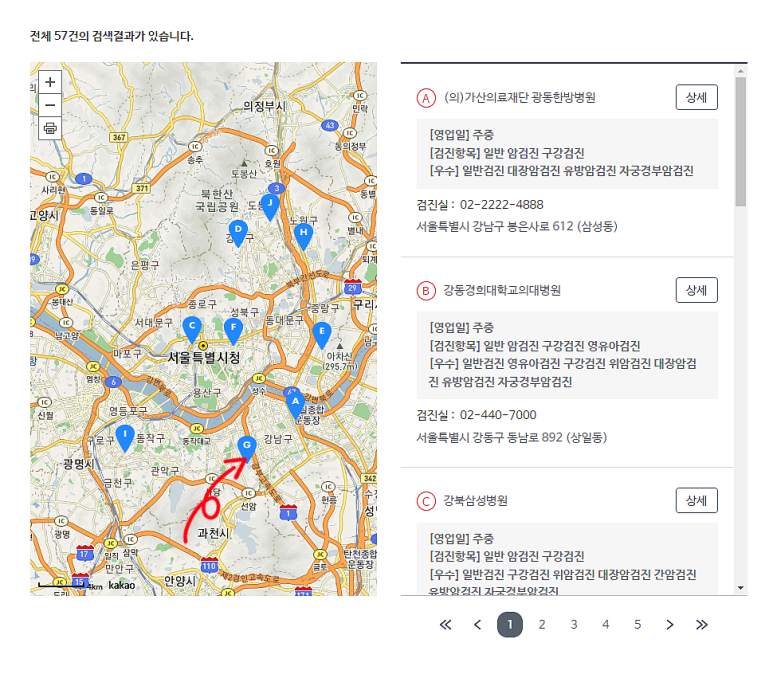Open details for 강동경희대학교의대병원
This screenshot has width=773, height=686.
[696, 290]
